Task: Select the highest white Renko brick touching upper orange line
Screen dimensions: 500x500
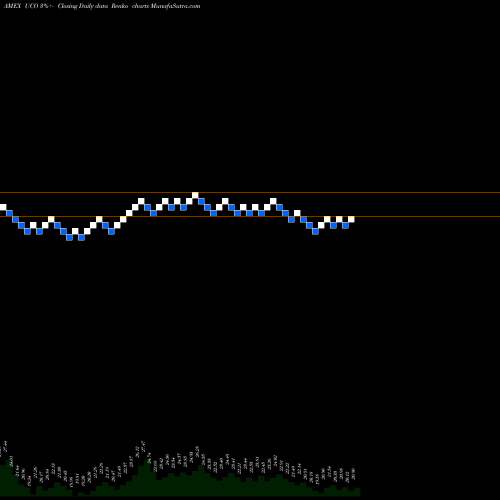Action: [x=195, y=195]
